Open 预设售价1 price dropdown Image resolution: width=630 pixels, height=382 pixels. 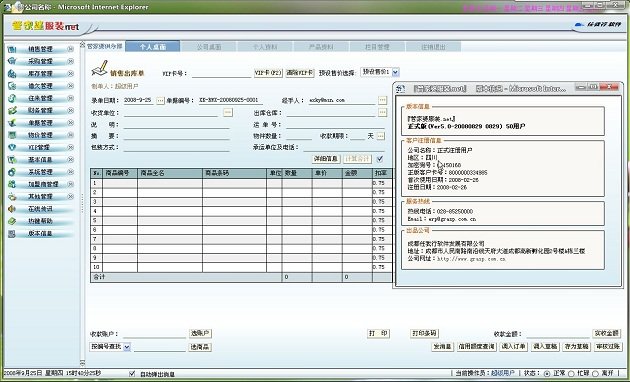click(x=395, y=72)
